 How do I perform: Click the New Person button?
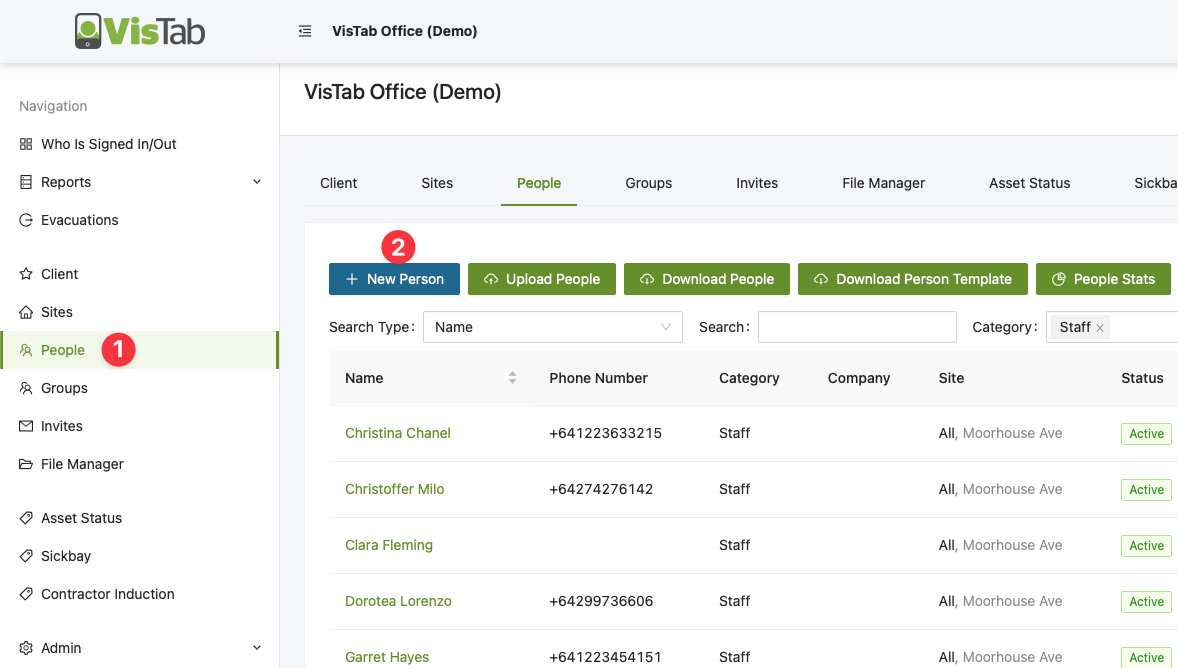click(x=394, y=279)
